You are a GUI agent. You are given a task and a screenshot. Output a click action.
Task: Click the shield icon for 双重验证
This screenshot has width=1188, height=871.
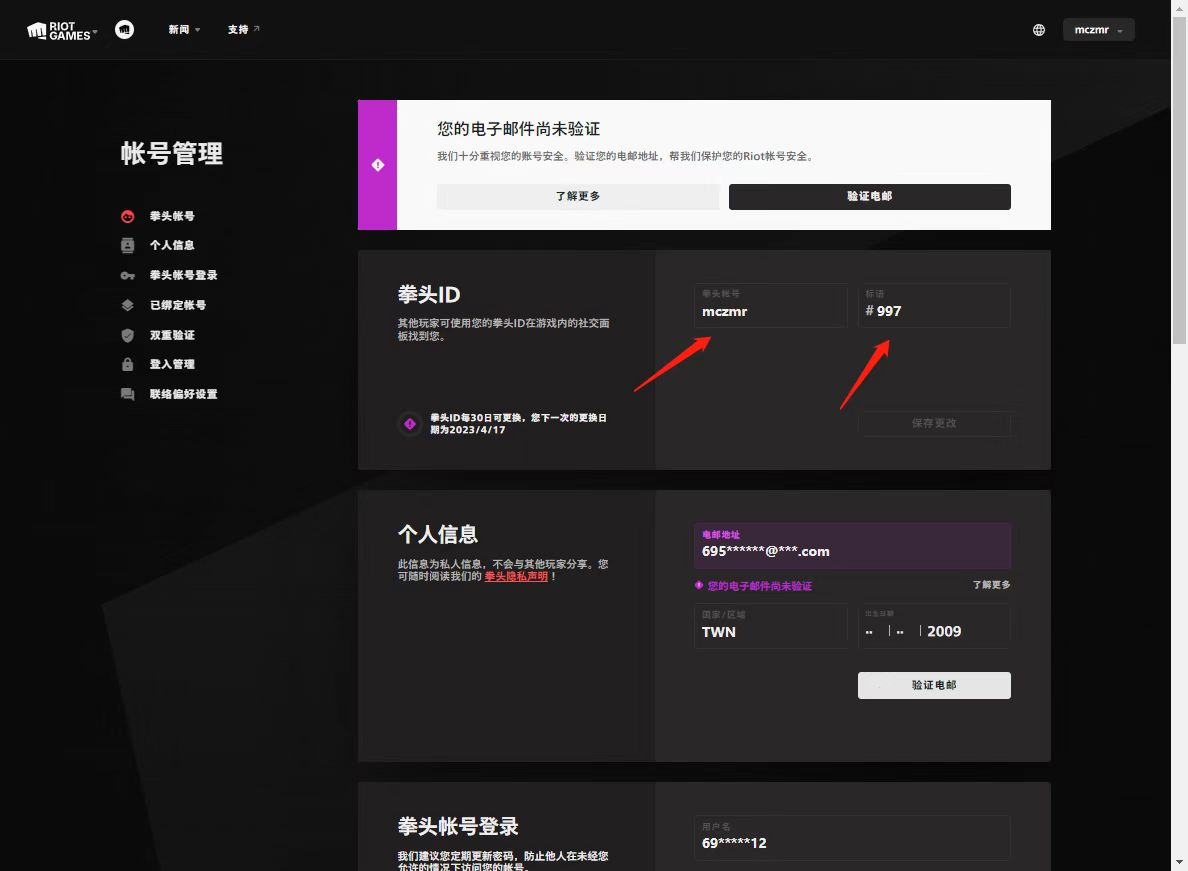click(x=127, y=335)
